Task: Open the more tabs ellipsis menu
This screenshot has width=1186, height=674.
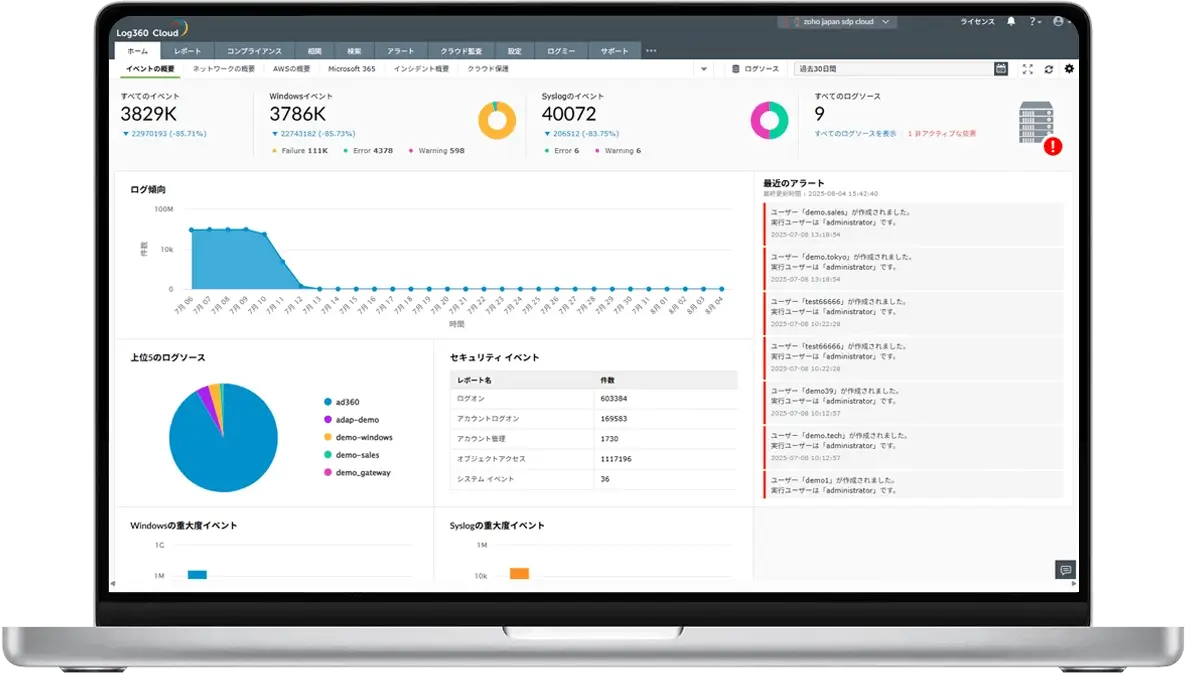Action: tap(651, 51)
